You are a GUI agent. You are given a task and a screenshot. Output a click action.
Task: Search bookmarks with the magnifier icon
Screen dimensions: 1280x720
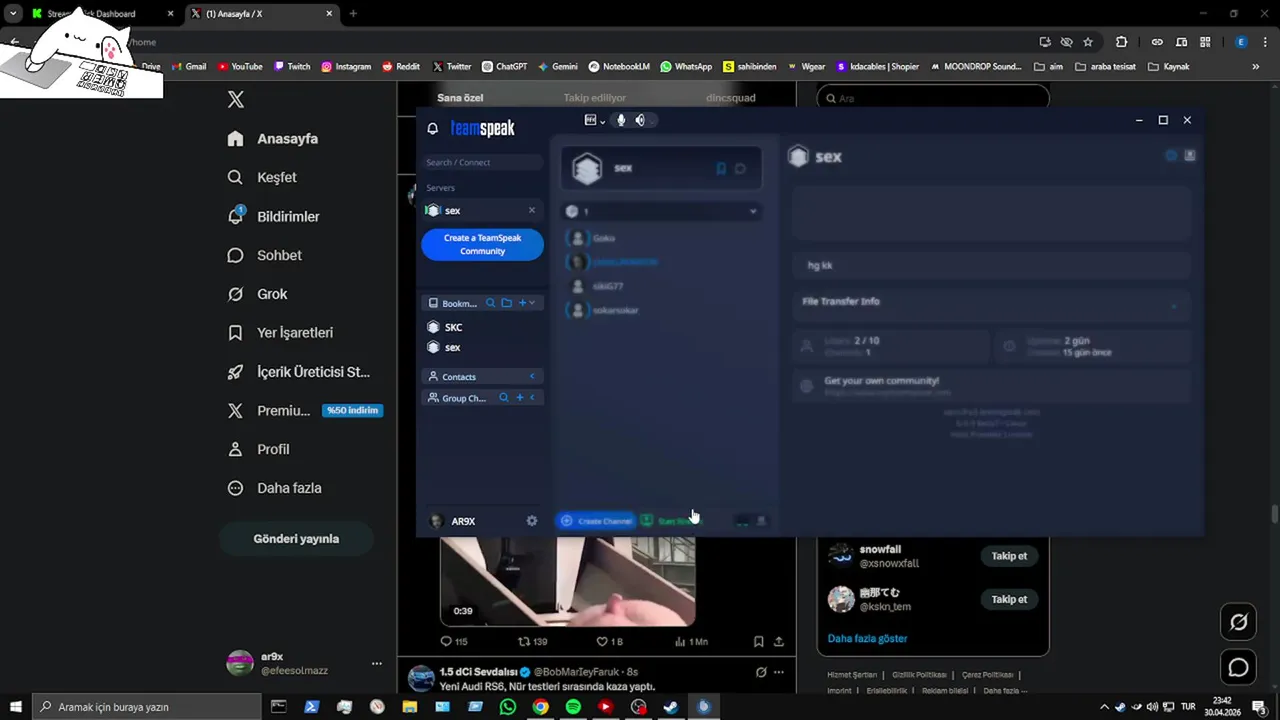click(490, 303)
